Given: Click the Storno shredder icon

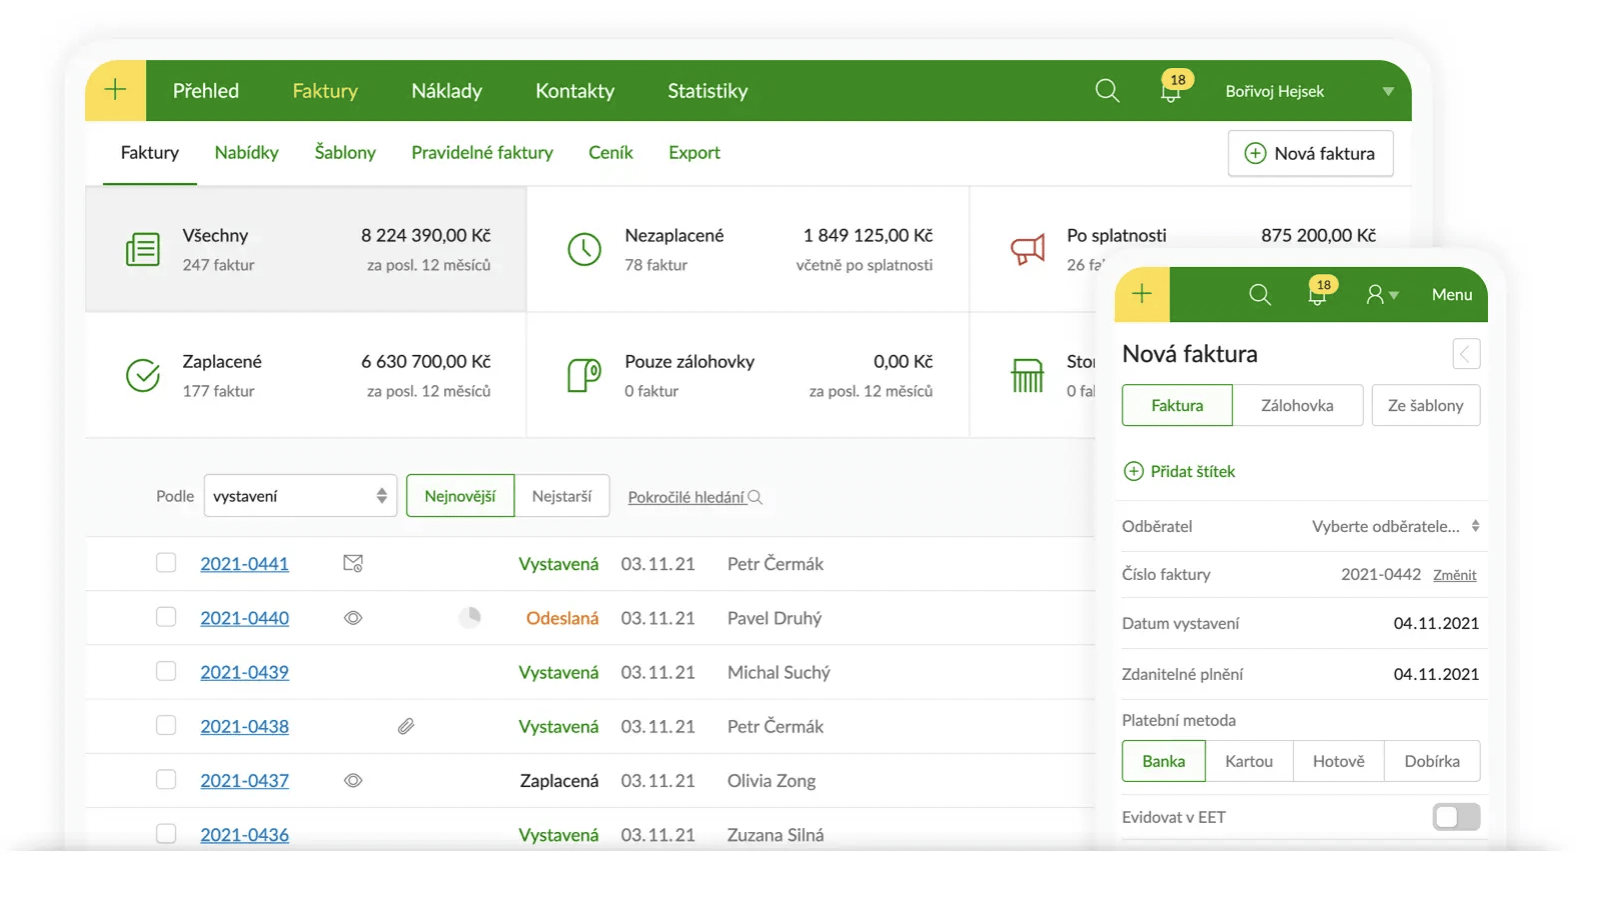Looking at the screenshot, I should (x=1027, y=375).
